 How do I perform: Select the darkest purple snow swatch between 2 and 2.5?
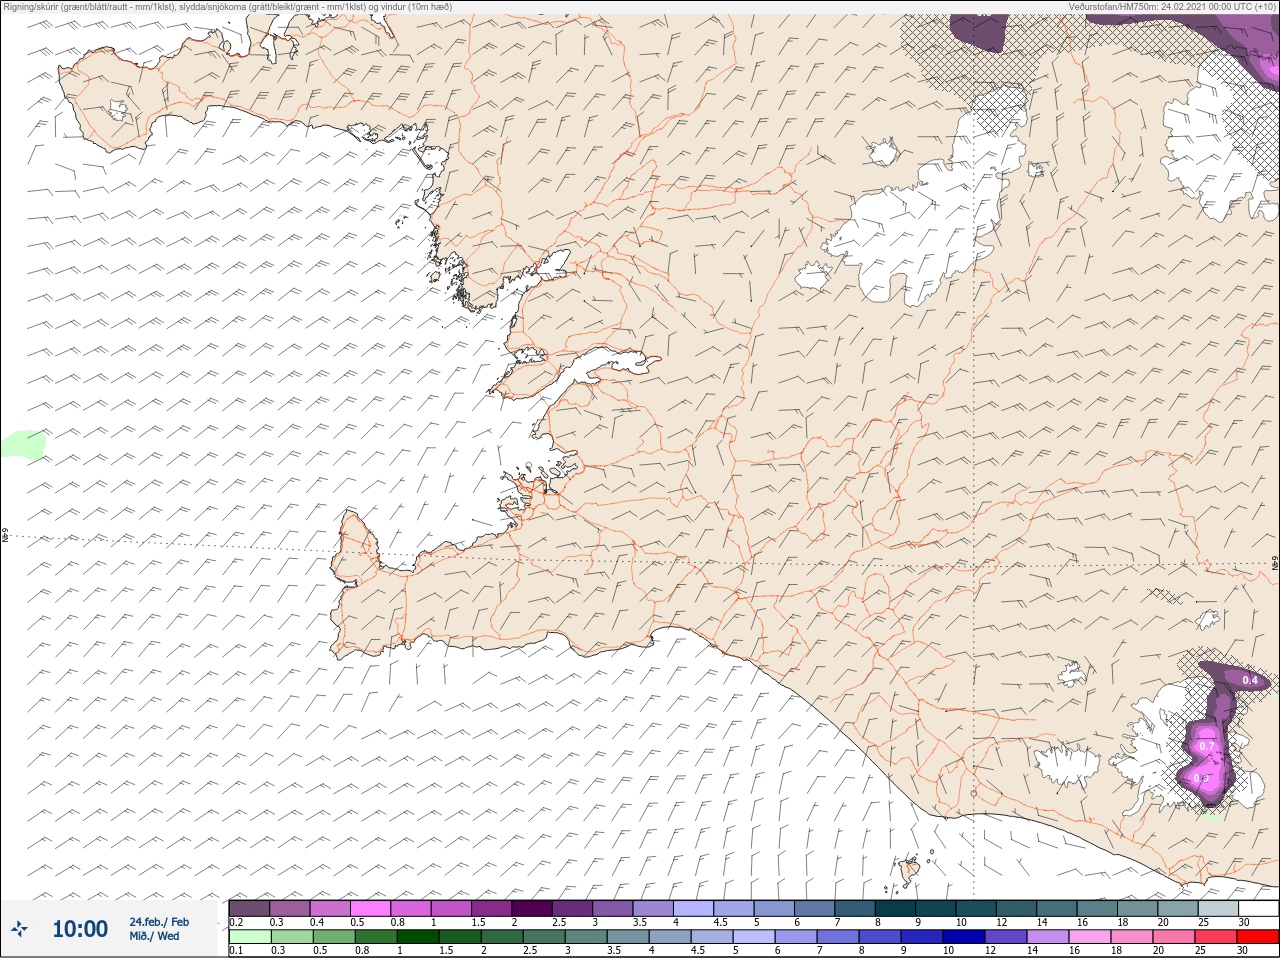pyautogui.click(x=532, y=907)
